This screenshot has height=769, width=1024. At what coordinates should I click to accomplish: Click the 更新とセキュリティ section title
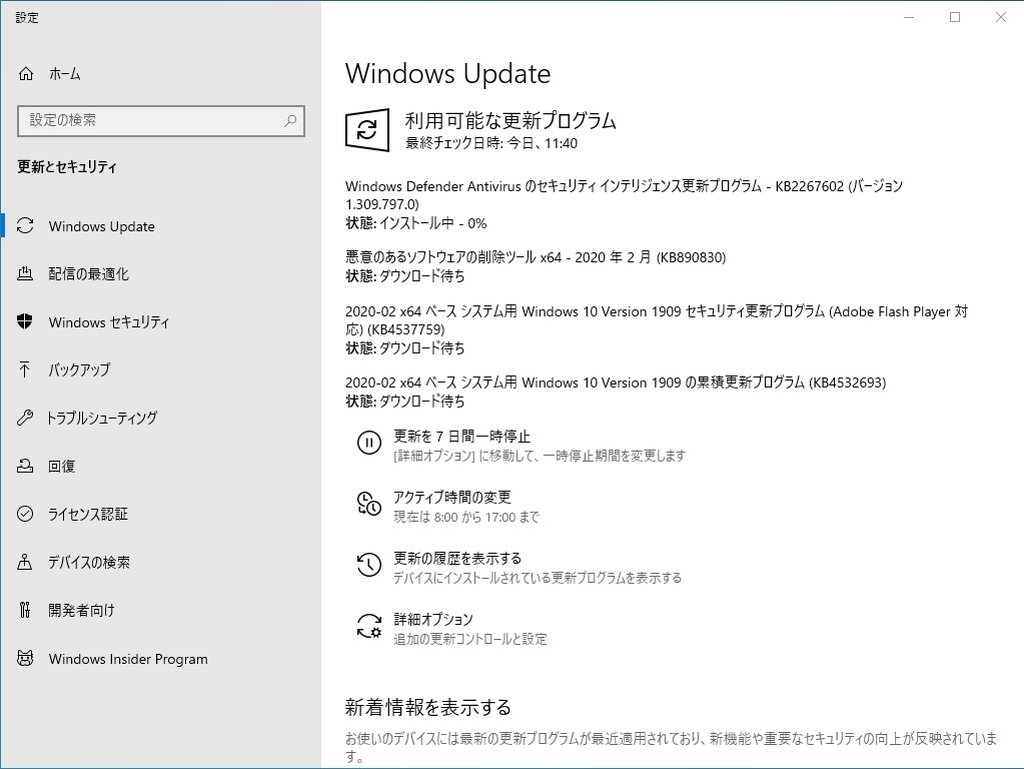coord(67,167)
